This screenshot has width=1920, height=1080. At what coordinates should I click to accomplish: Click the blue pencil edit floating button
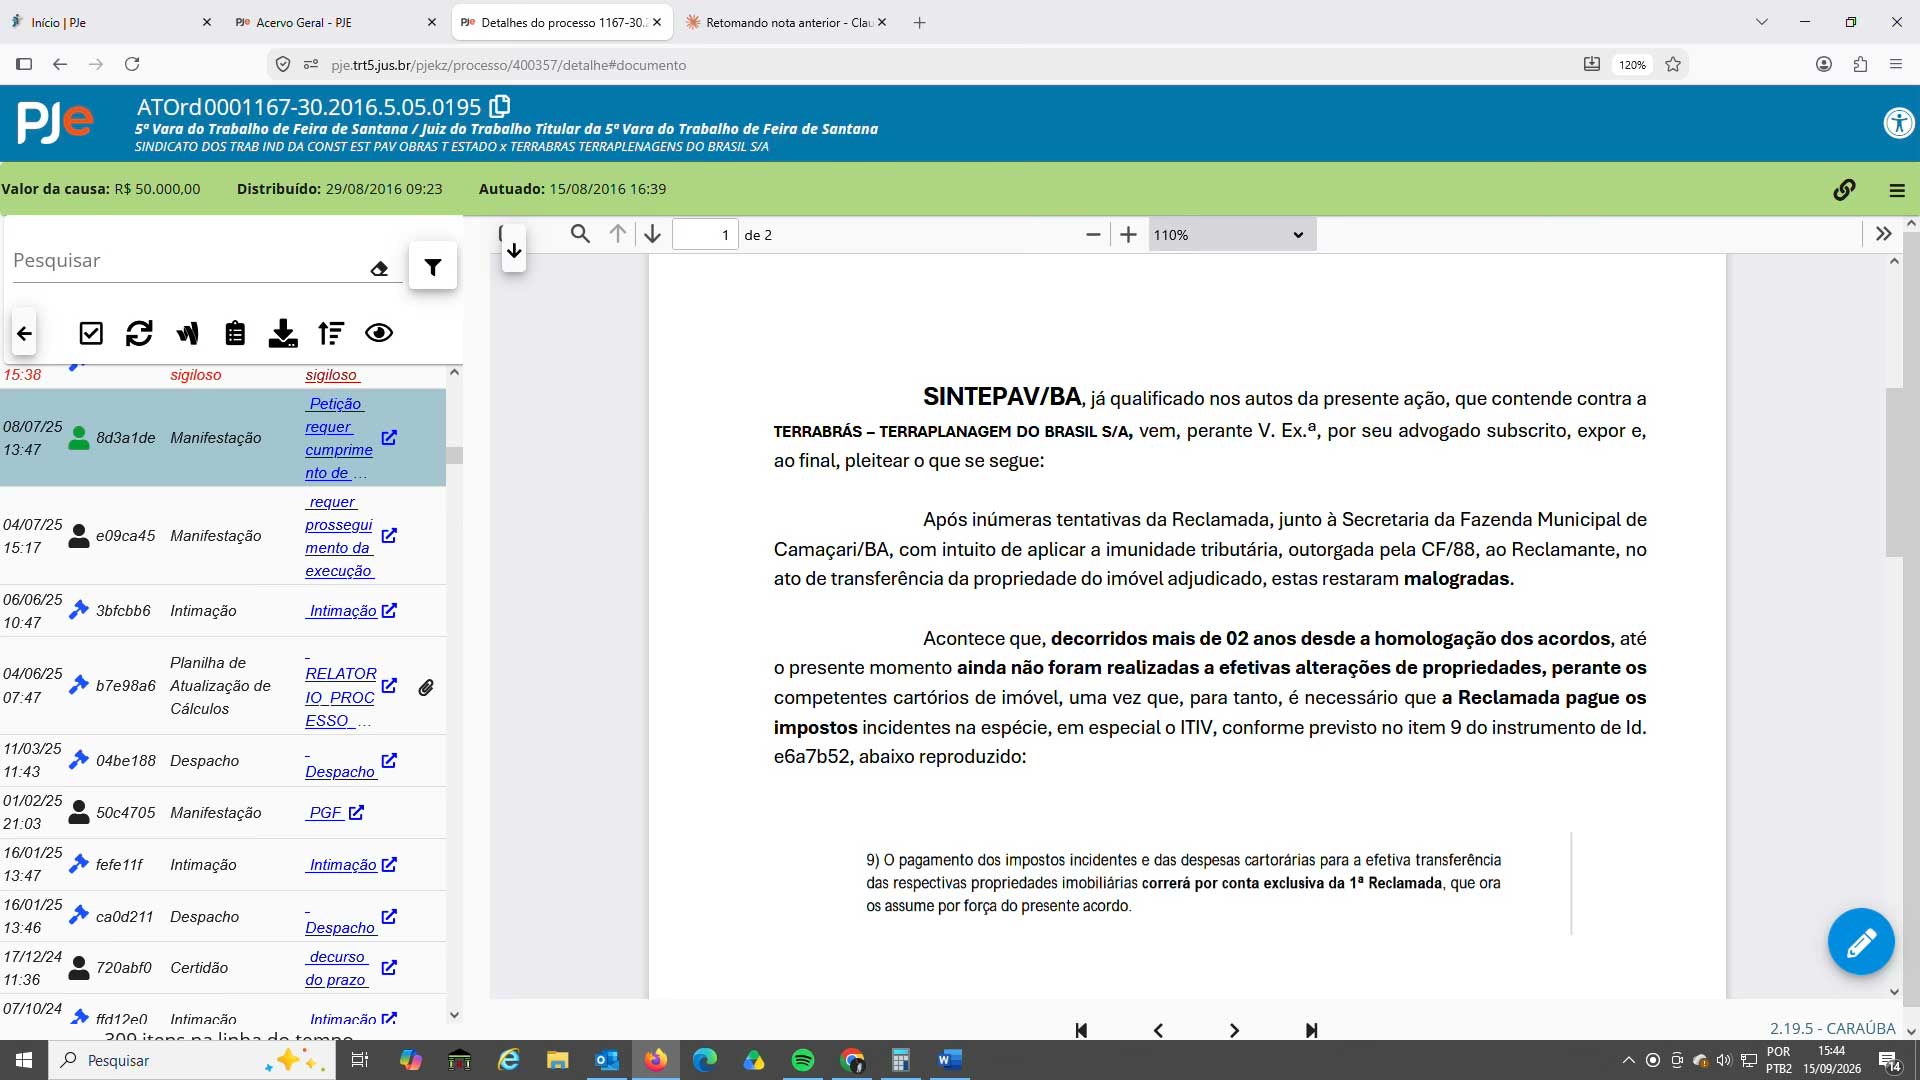[1860, 941]
